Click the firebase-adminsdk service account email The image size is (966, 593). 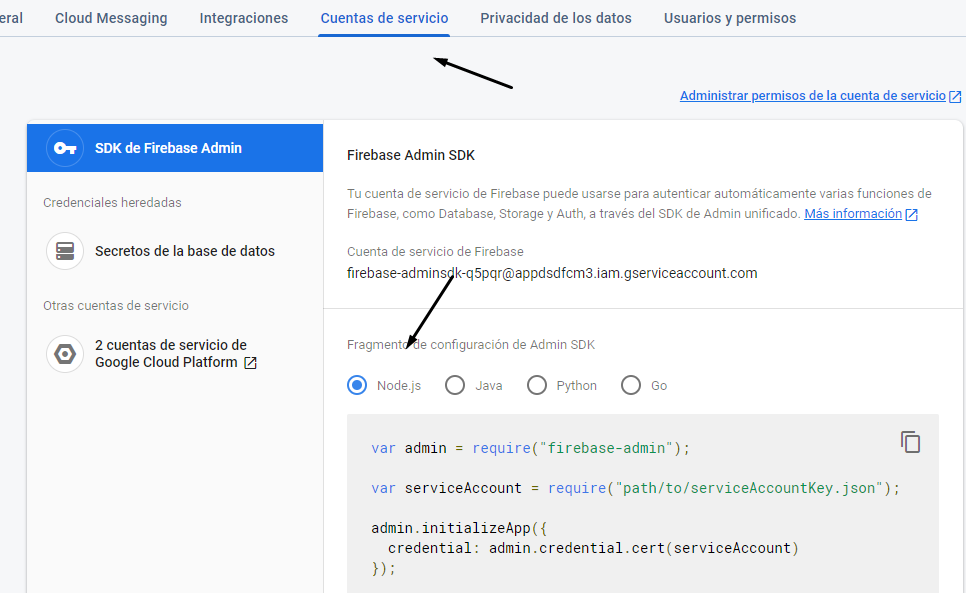tap(552, 273)
